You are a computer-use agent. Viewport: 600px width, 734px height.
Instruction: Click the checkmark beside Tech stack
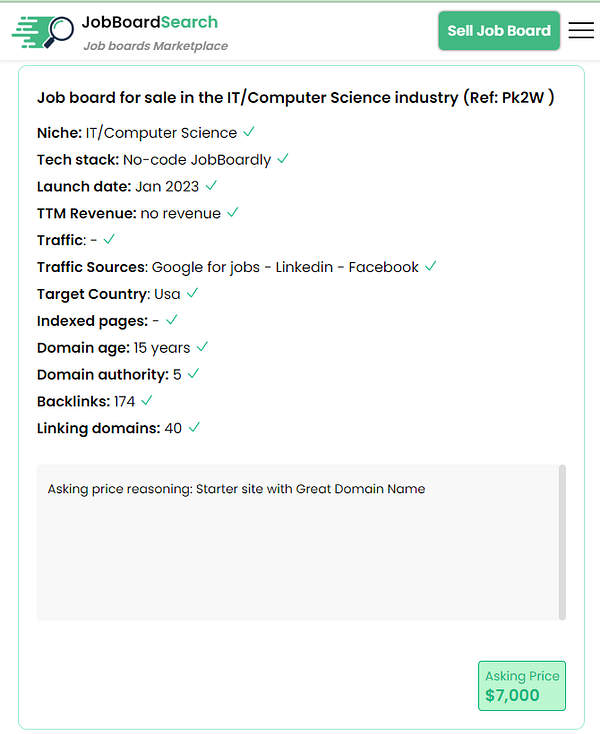click(x=283, y=159)
